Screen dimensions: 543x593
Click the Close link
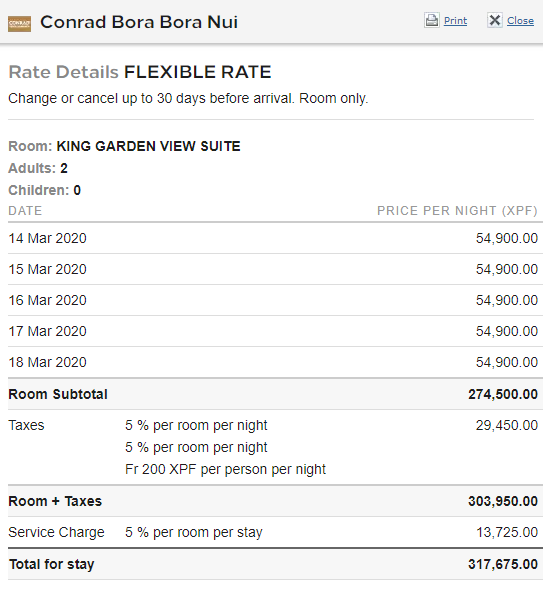click(520, 21)
